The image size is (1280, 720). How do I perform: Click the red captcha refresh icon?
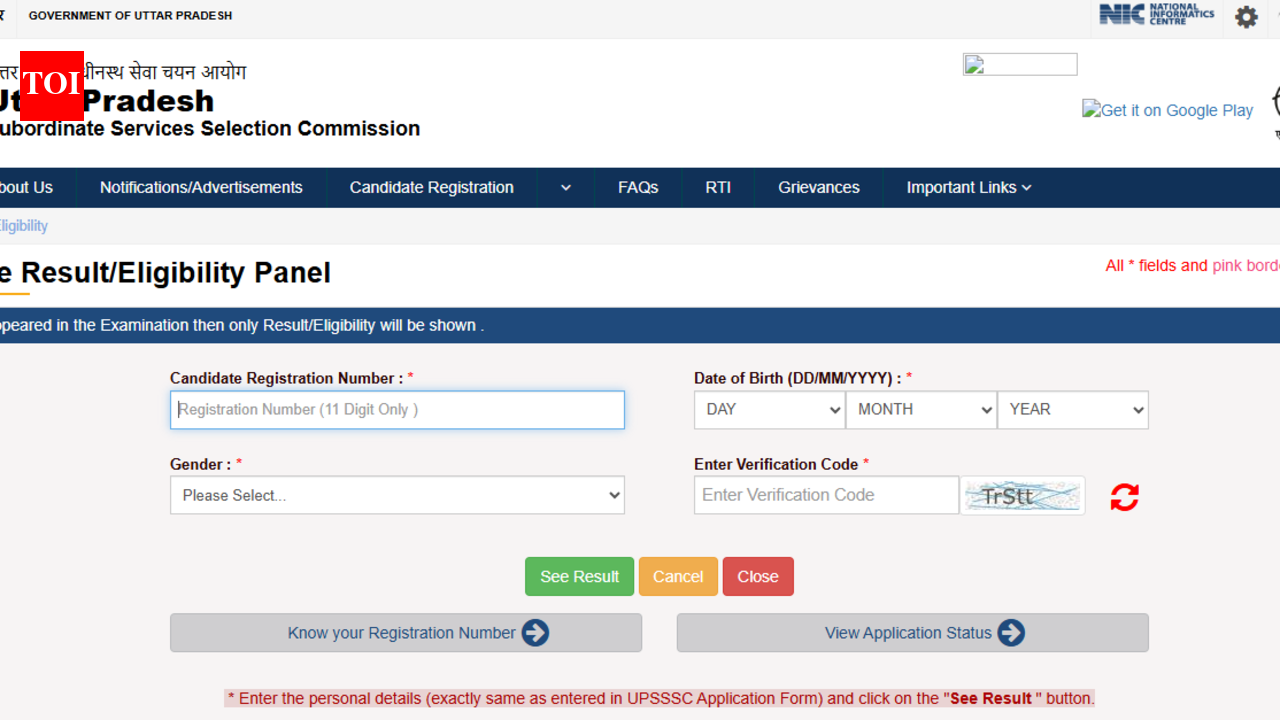[1124, 497]
